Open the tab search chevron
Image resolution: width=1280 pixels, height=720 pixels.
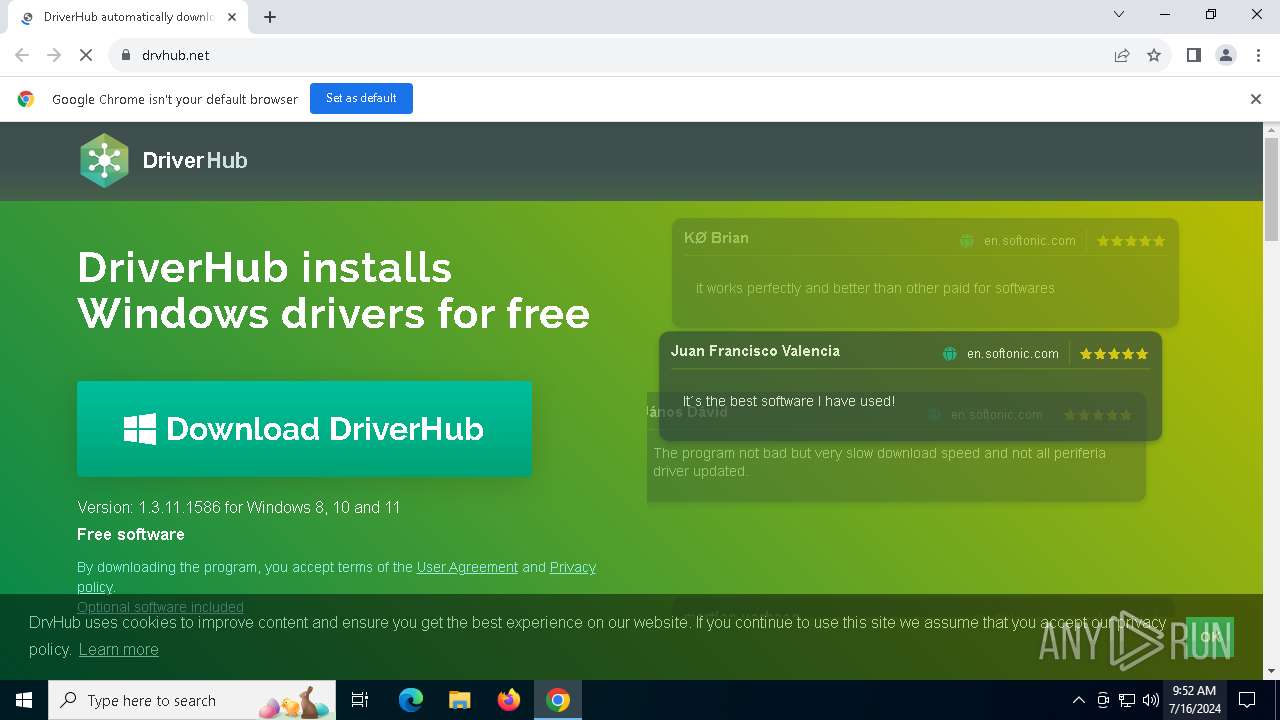click(1119, 14)
